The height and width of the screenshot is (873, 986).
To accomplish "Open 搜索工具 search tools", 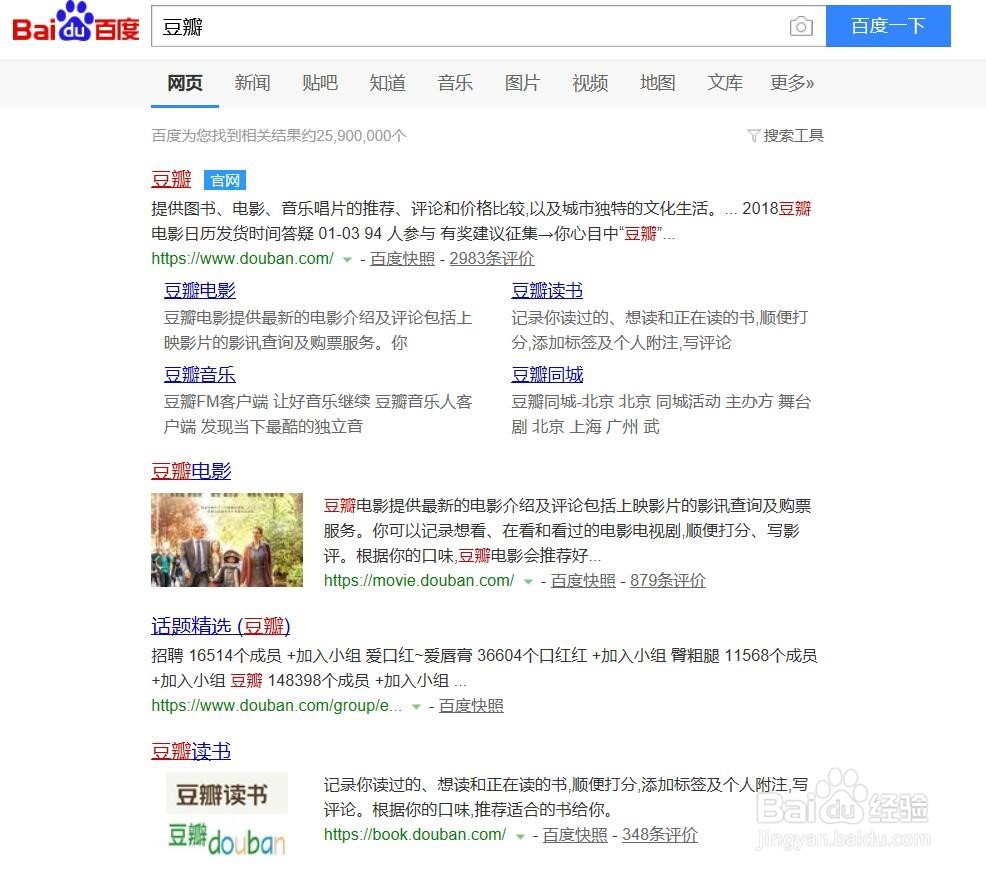I will pyautogui.click(x=793, y=135).
